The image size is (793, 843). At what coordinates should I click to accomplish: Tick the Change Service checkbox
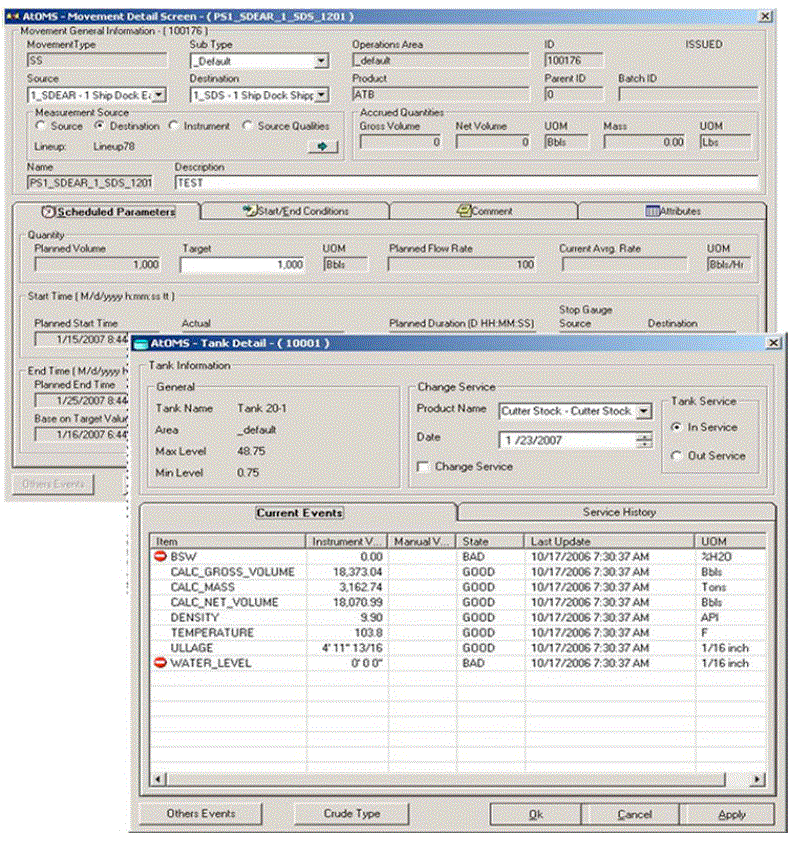click(424, 467)
